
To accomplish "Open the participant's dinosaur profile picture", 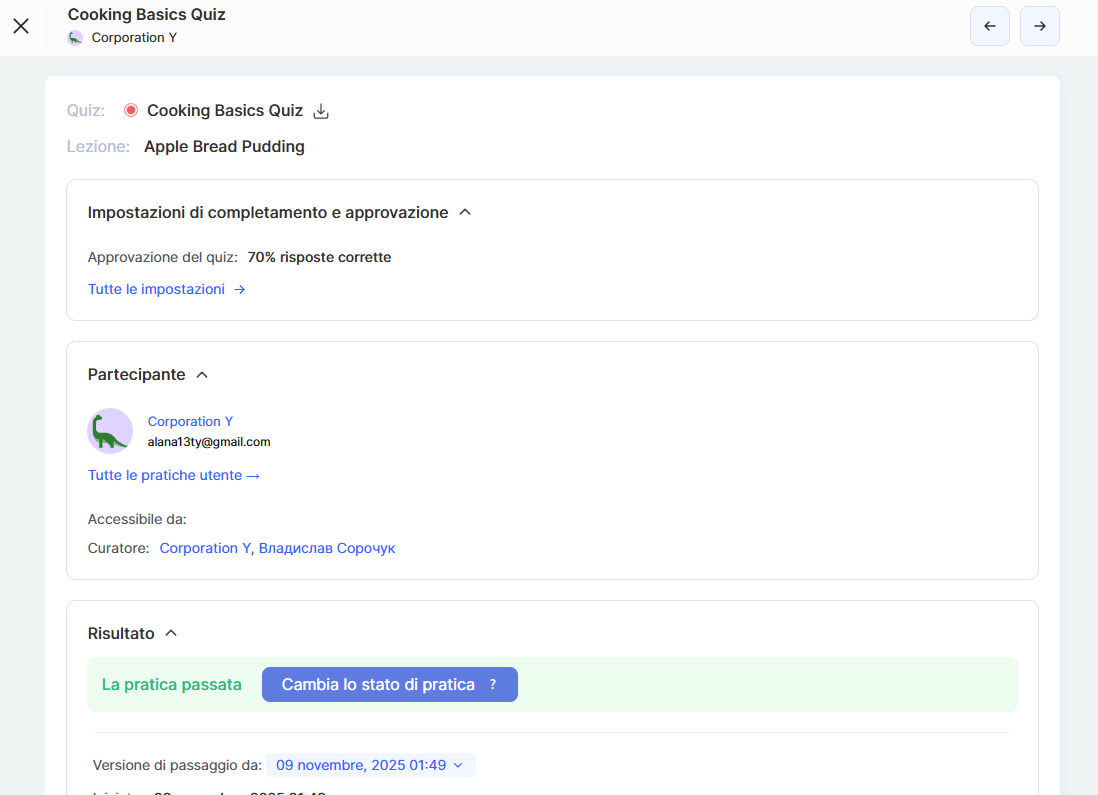I will 110,431.
